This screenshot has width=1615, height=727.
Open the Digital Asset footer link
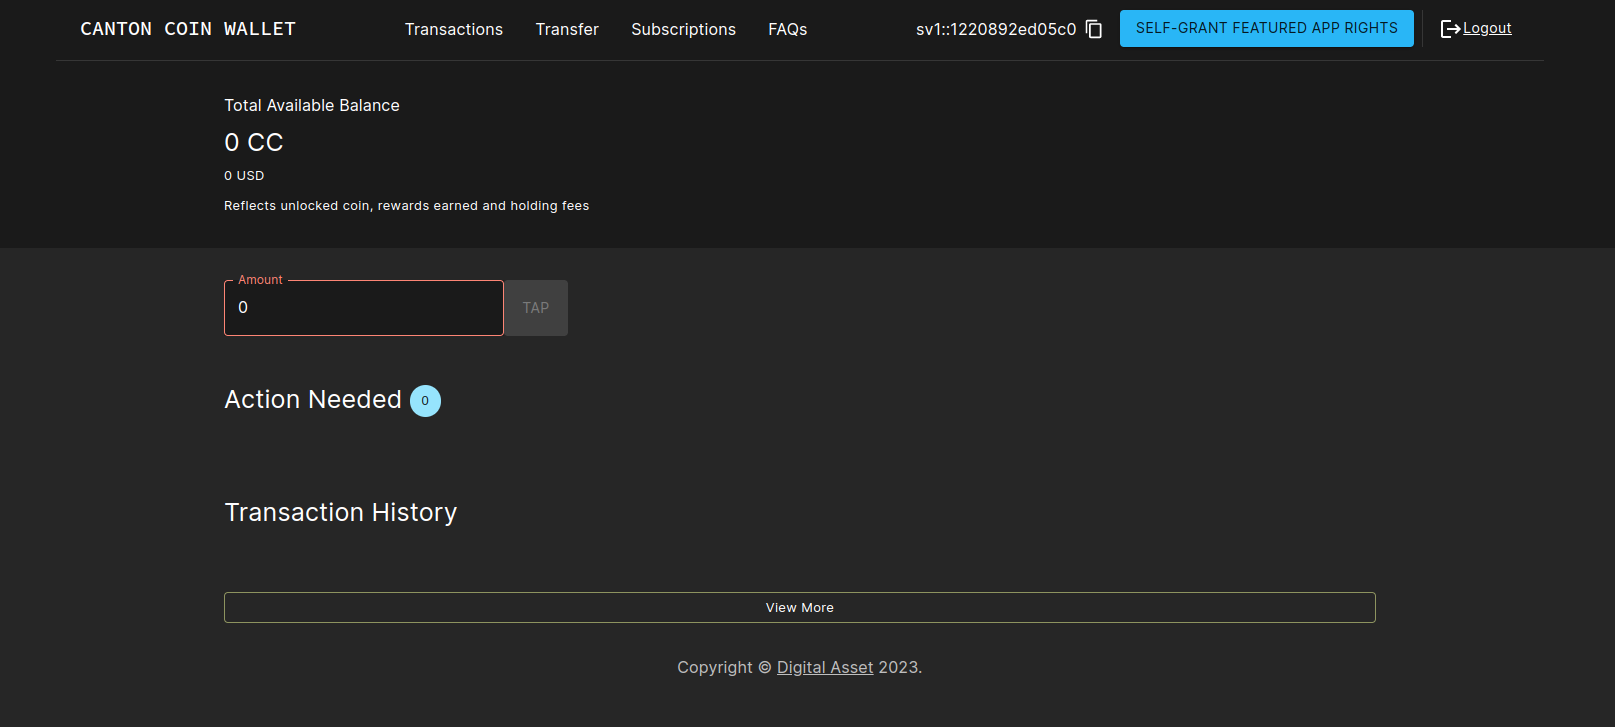(x=825, y=667)
